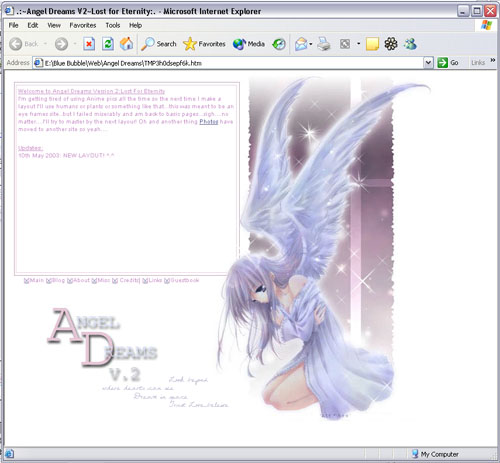
Task: Click the Angel Dreams V.2 logo
Action: tap(102, 345)
